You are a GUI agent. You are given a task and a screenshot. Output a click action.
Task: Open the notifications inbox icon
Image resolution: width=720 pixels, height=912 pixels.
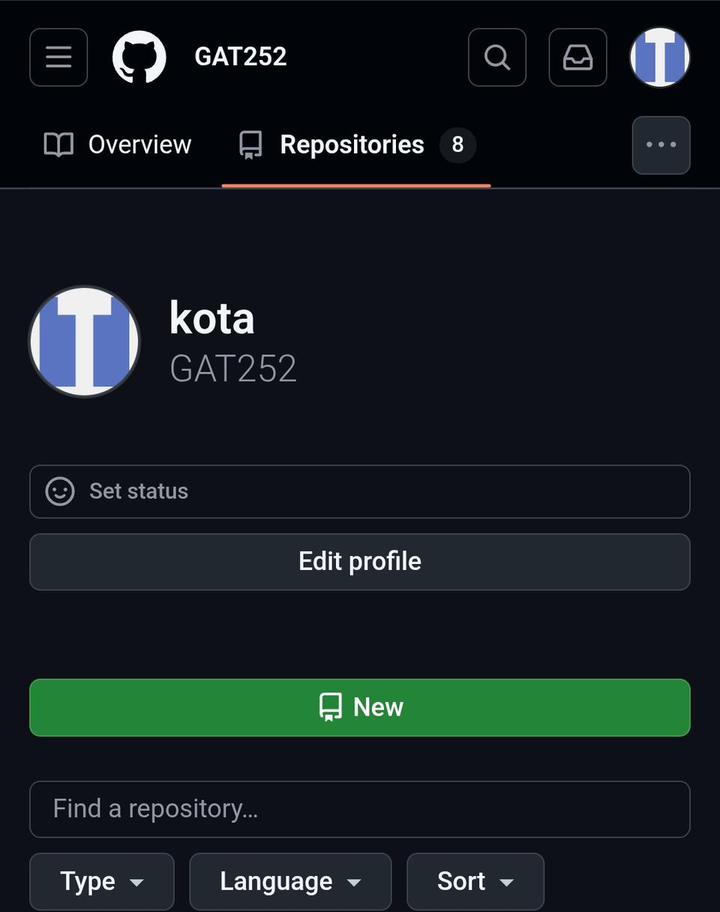coord(578,57)
